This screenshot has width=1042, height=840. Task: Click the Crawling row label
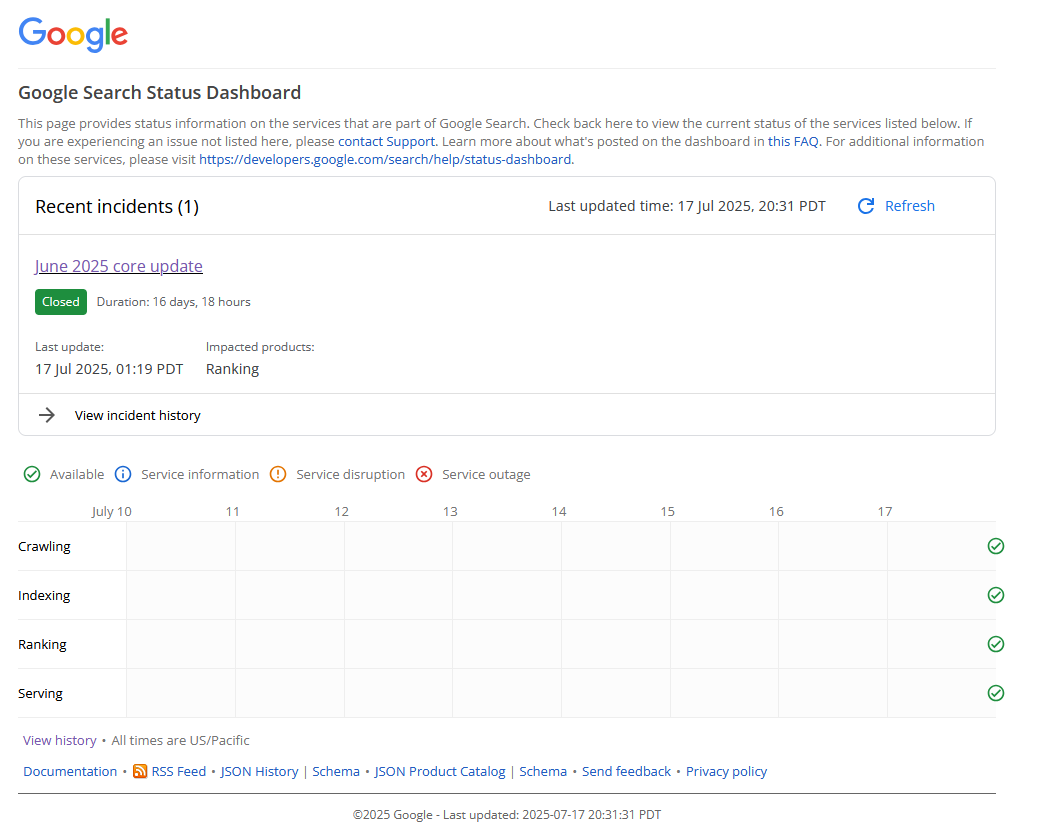click(x=44, y=547)
